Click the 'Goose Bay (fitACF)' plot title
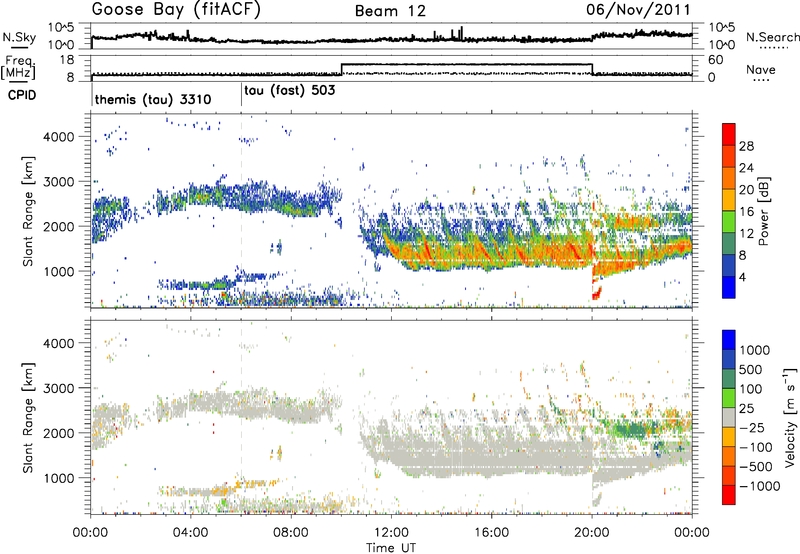Screen dimensions: 800x554 [176, 10]
